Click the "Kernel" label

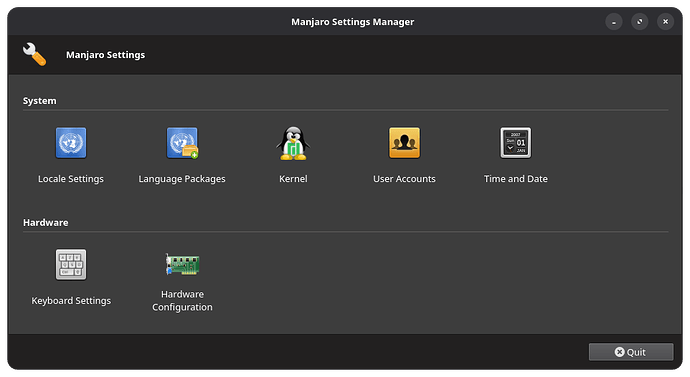(x=293, y=179)
